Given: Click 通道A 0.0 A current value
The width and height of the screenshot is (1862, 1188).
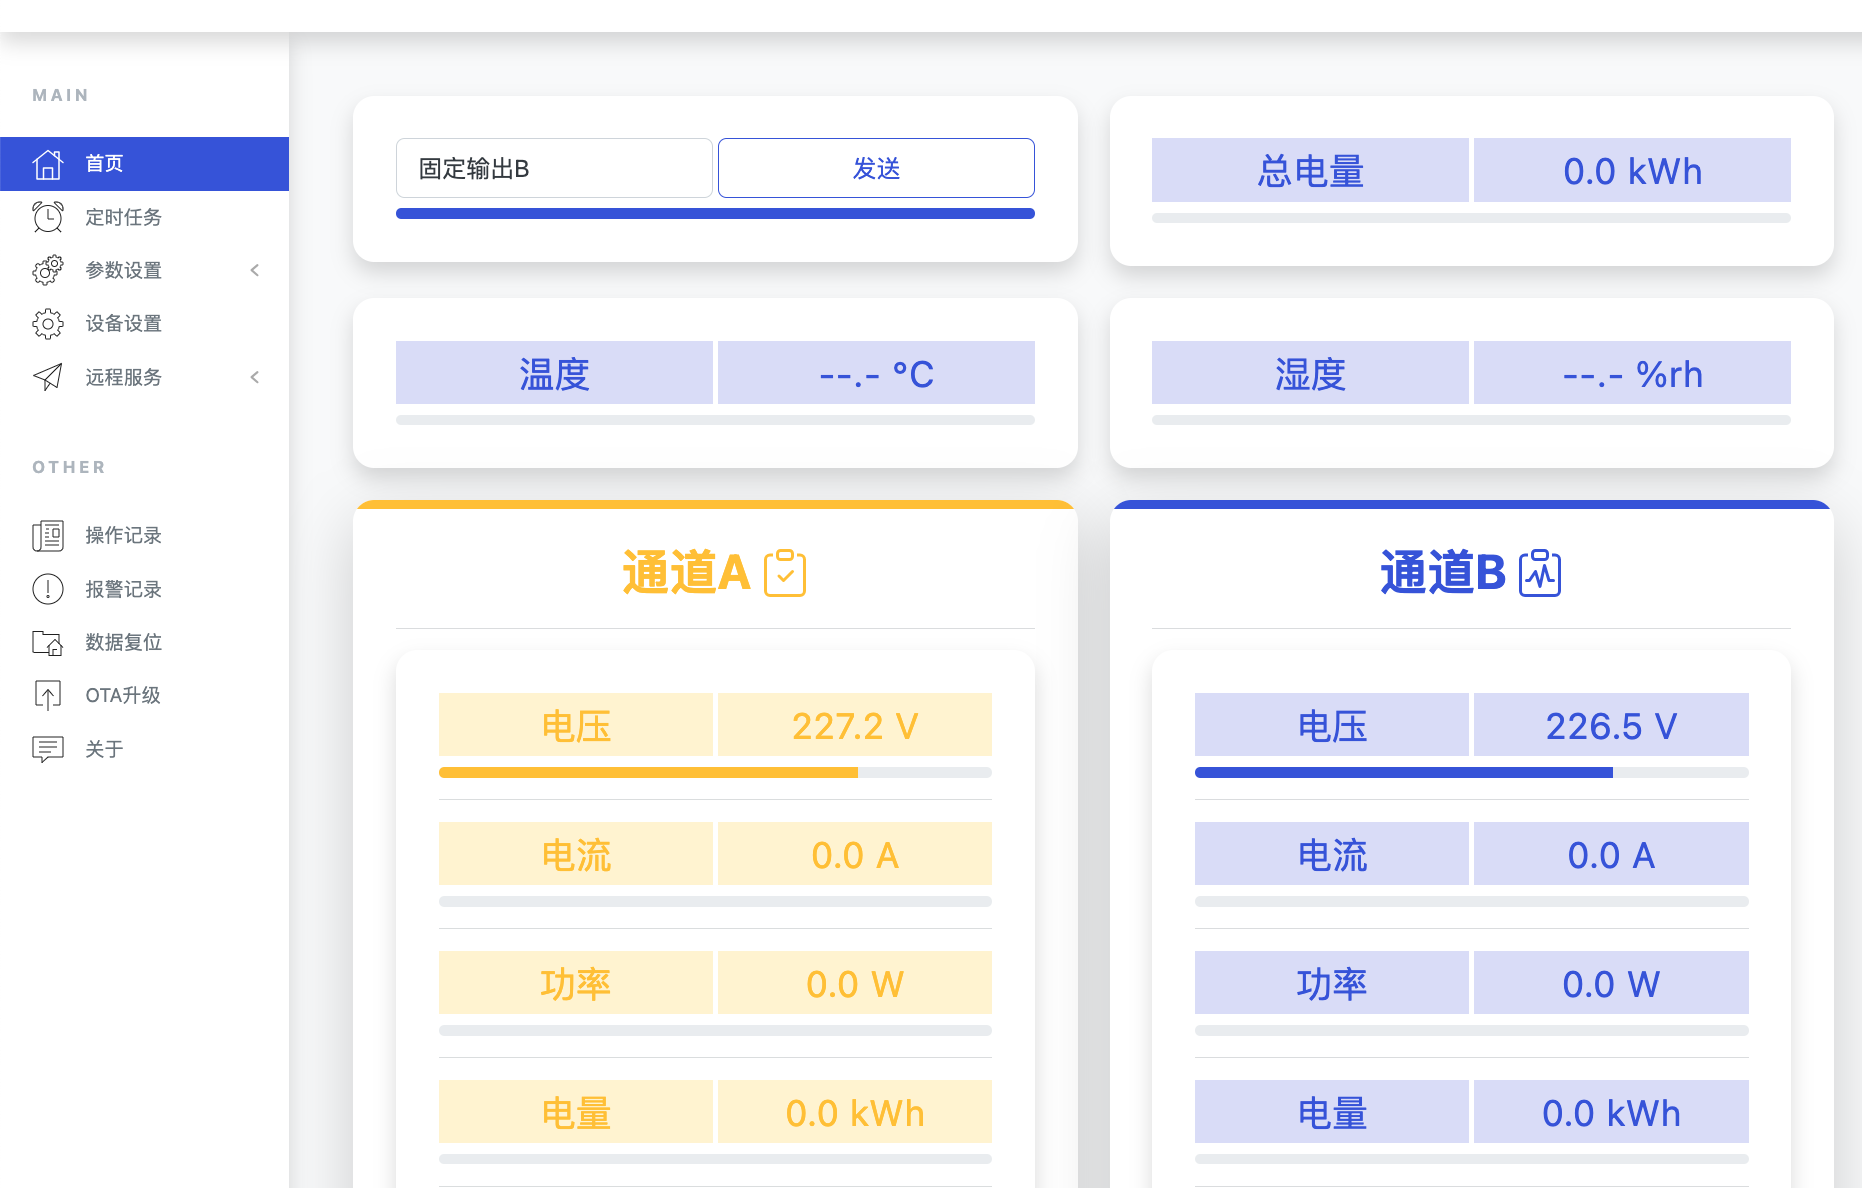Looking at the screenshot, I should coord(855,854).
